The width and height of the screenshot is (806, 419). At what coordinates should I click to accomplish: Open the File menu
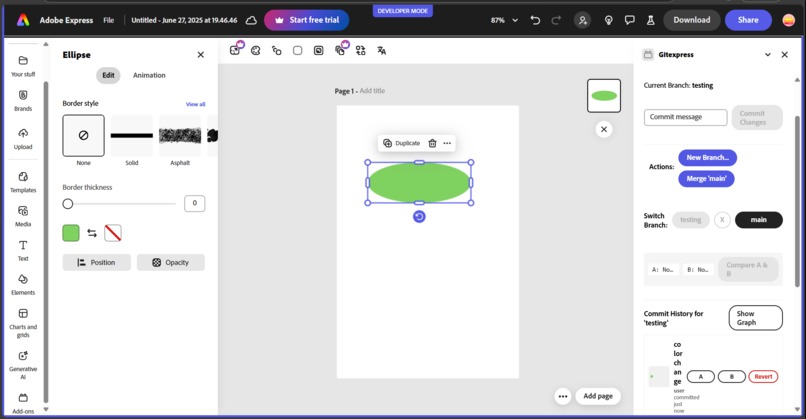point(108,20)
